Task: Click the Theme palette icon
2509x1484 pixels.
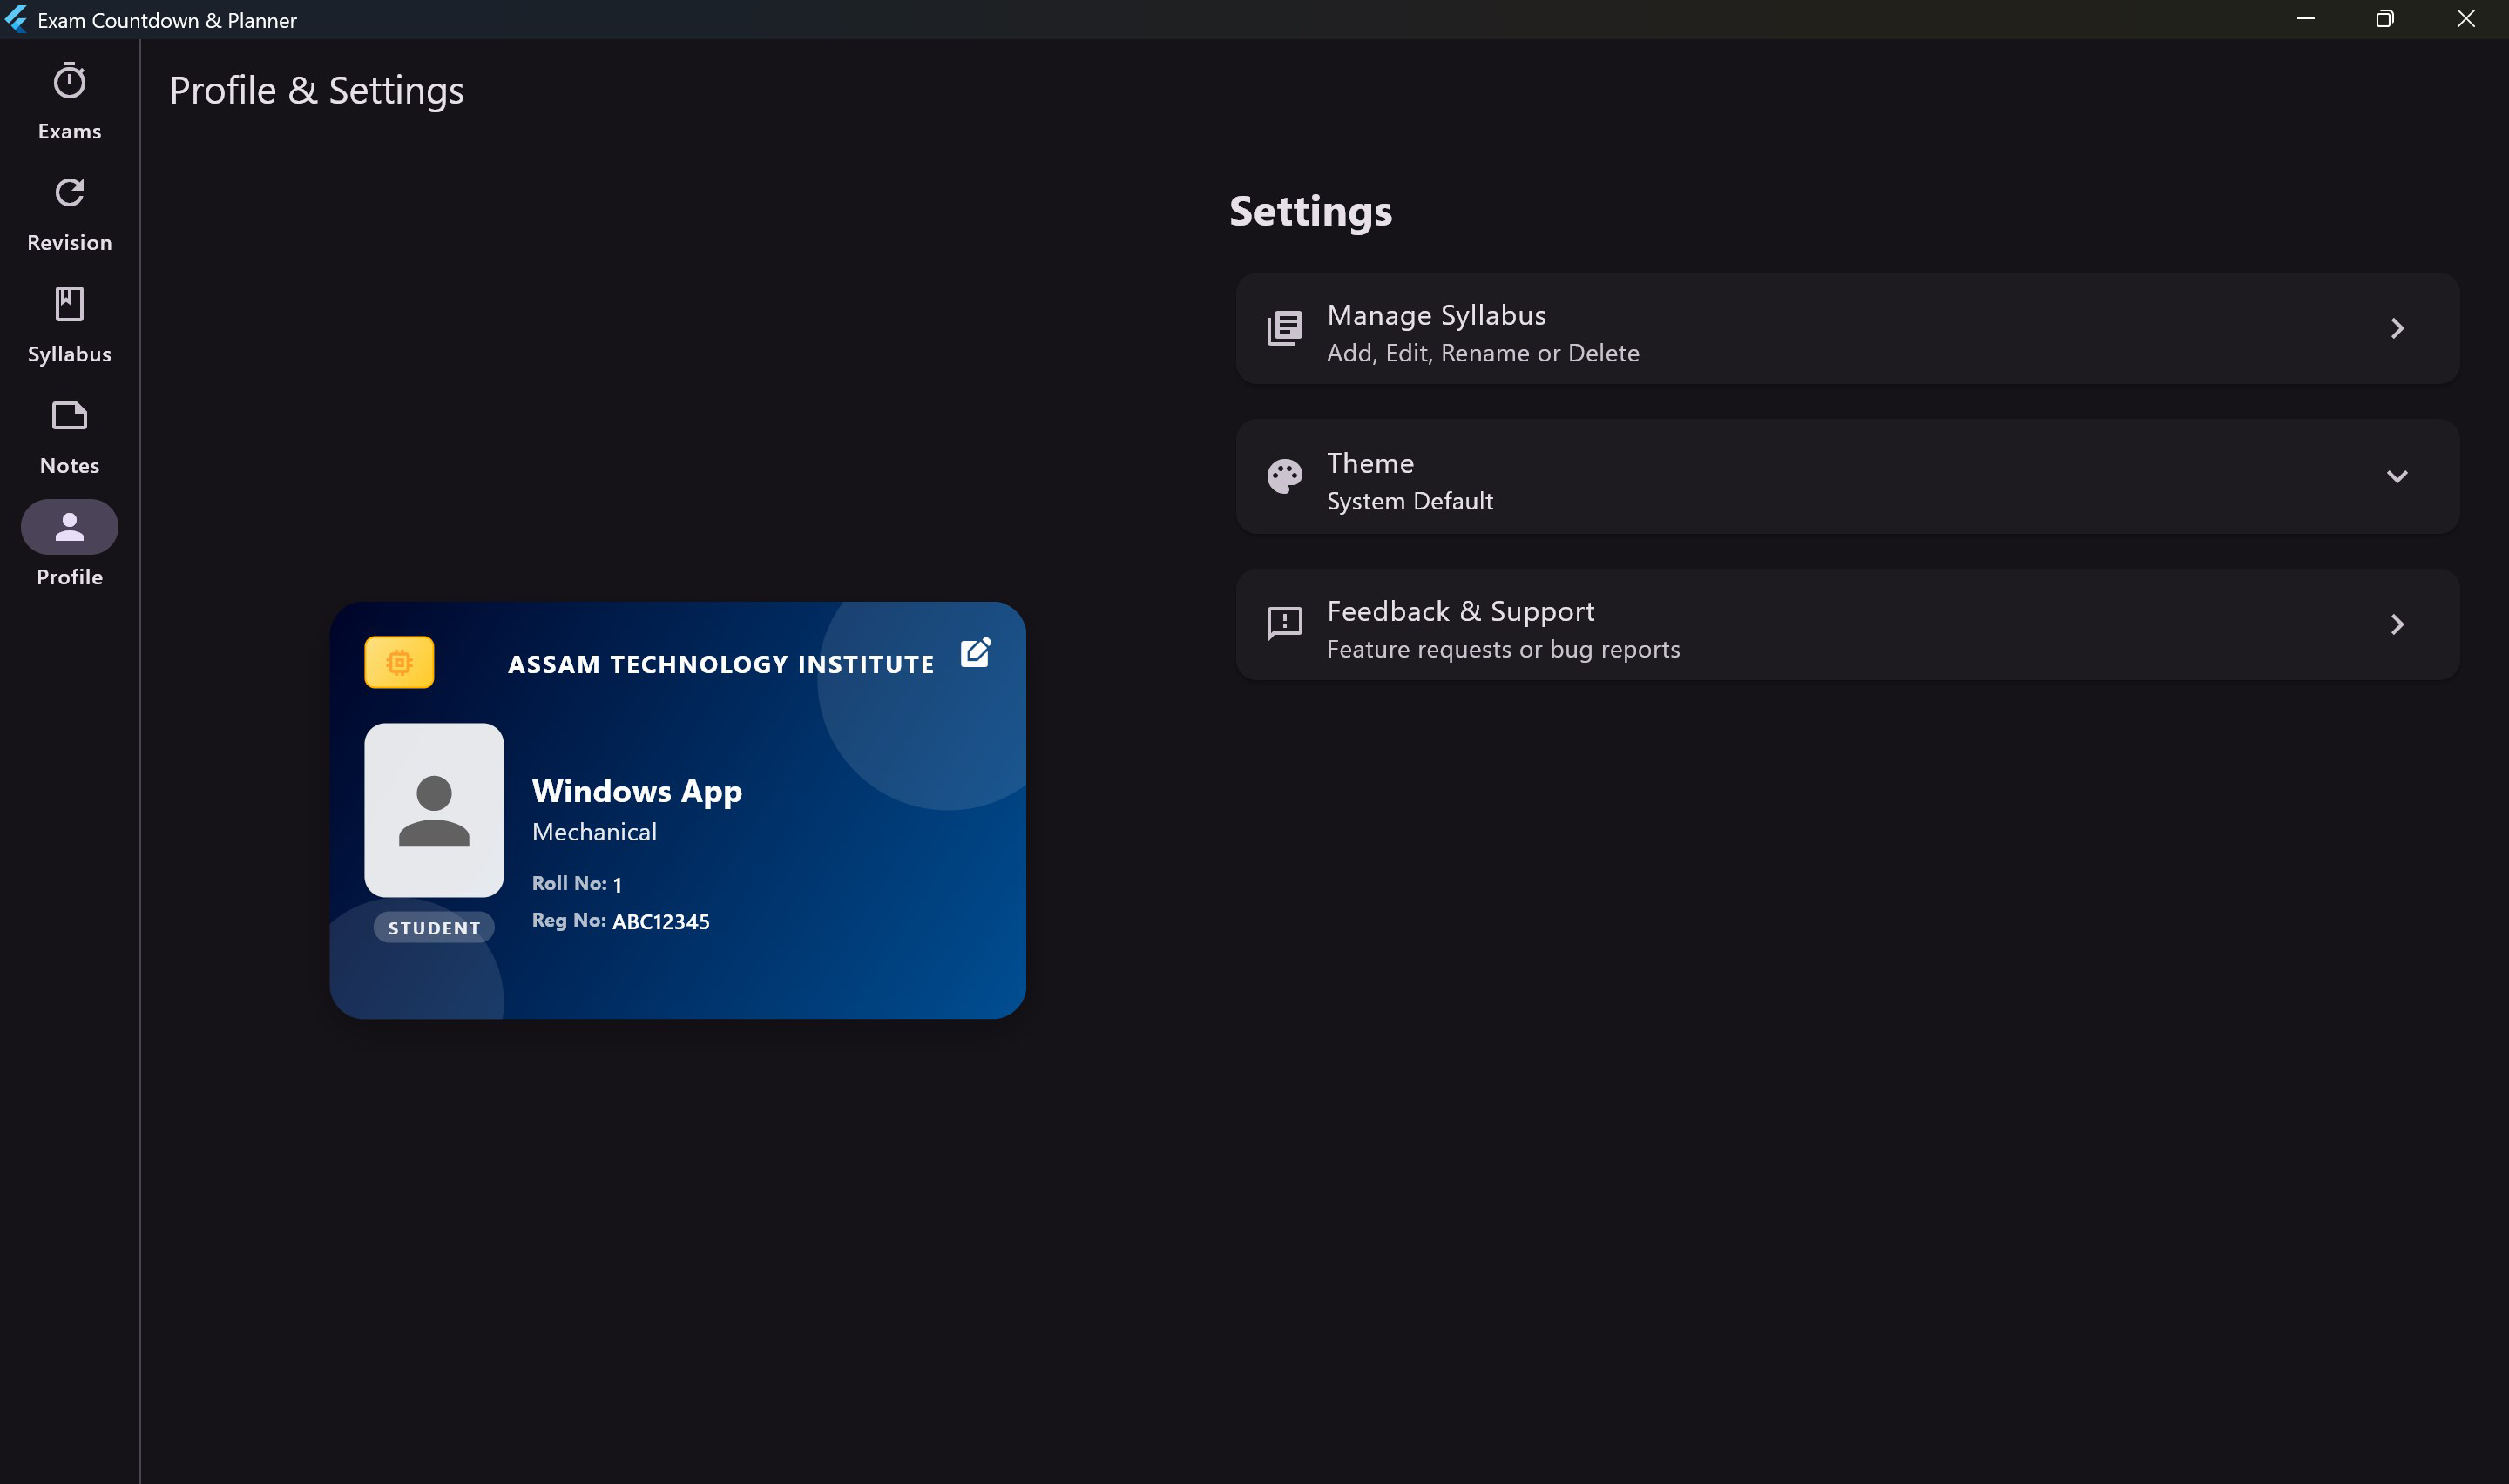Action: [x=1284, y=477]
